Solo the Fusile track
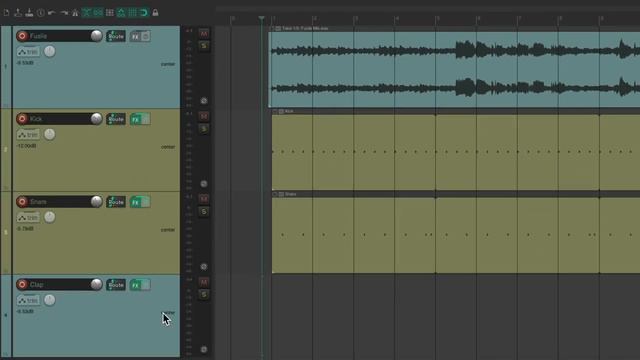This screenshot has width=640, height=360. 204,46
